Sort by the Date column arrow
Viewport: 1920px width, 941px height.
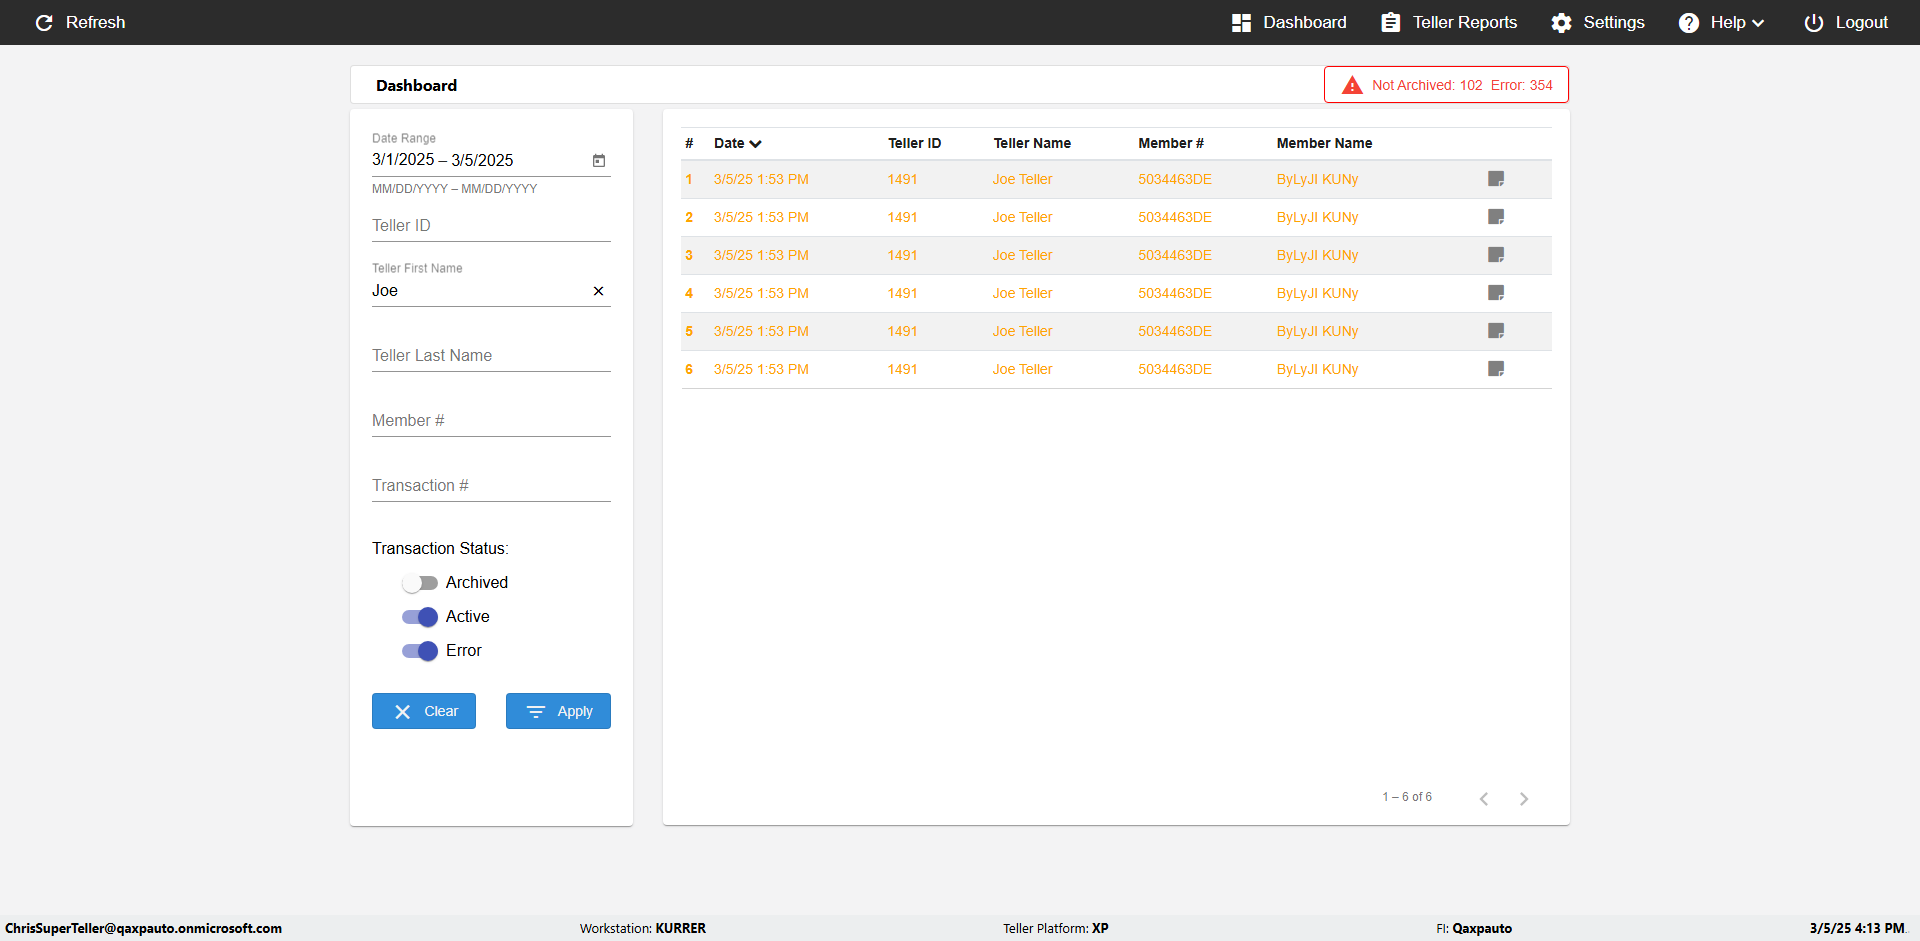click(755, 144)
